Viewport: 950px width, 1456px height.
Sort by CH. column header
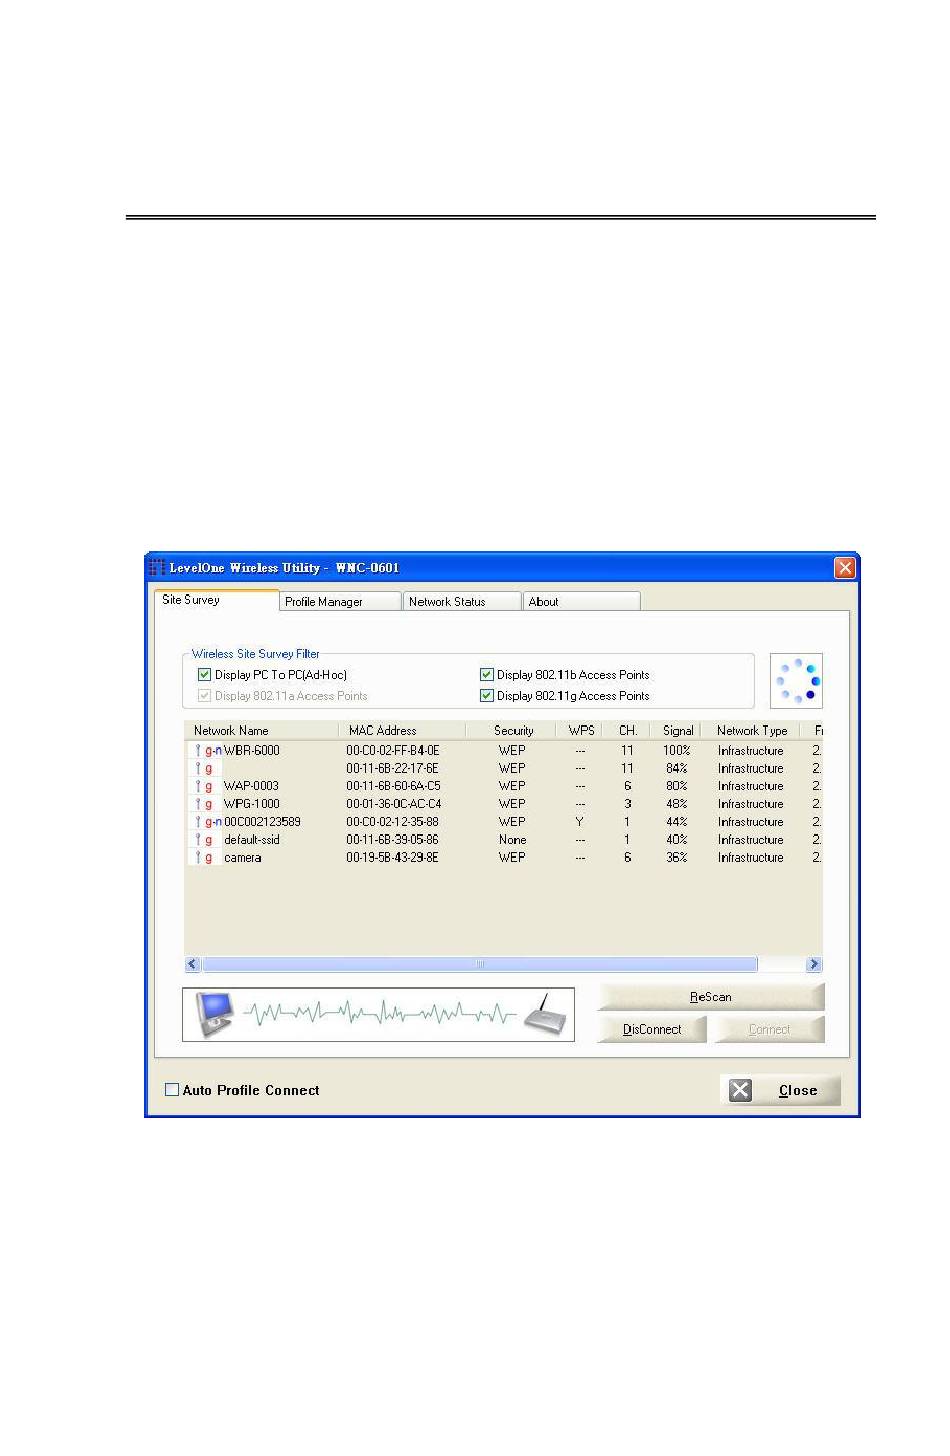click(628, 731)
